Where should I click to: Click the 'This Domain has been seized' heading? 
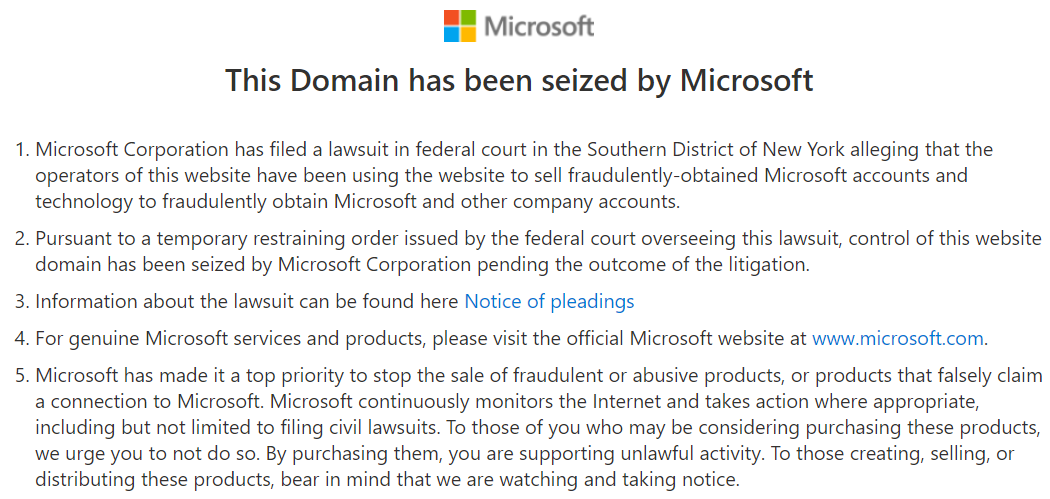(519, 80)
